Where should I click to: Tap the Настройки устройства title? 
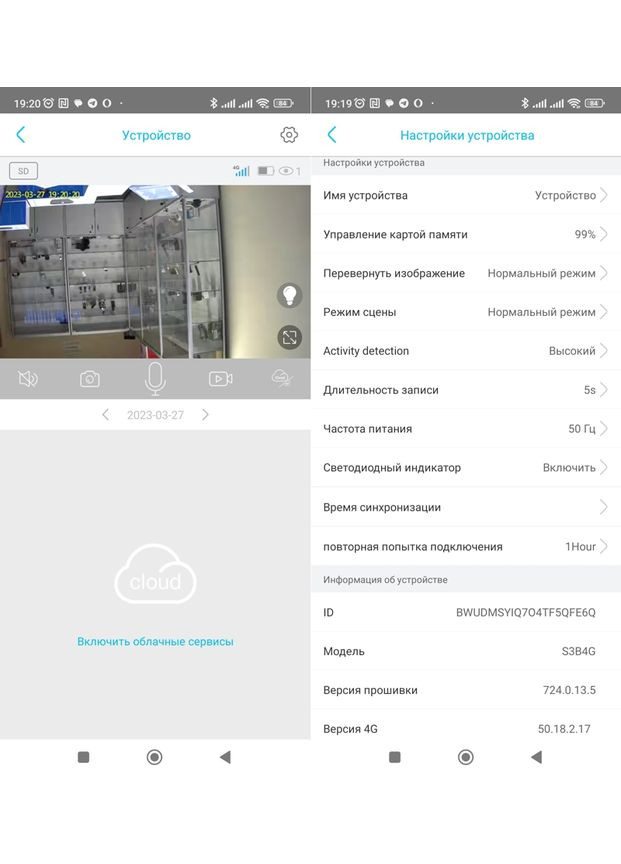tap(467, 136)
